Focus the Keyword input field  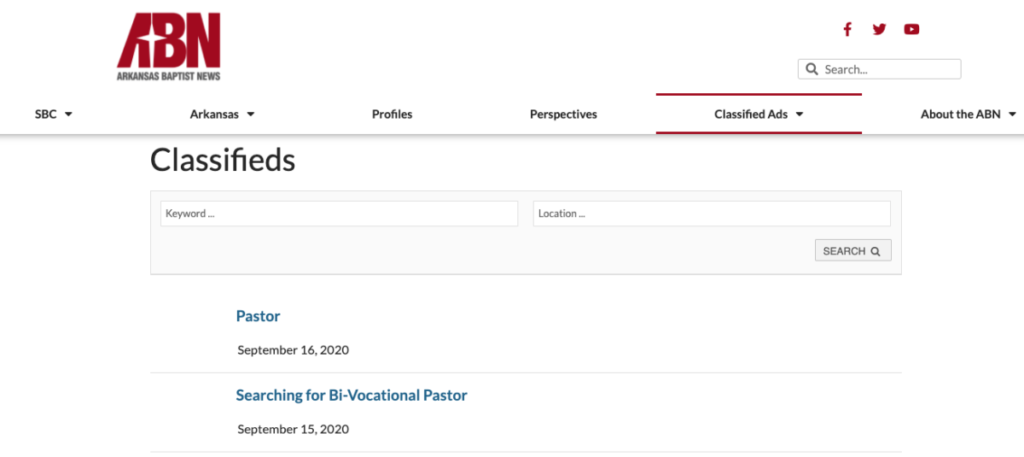(339, 213)
